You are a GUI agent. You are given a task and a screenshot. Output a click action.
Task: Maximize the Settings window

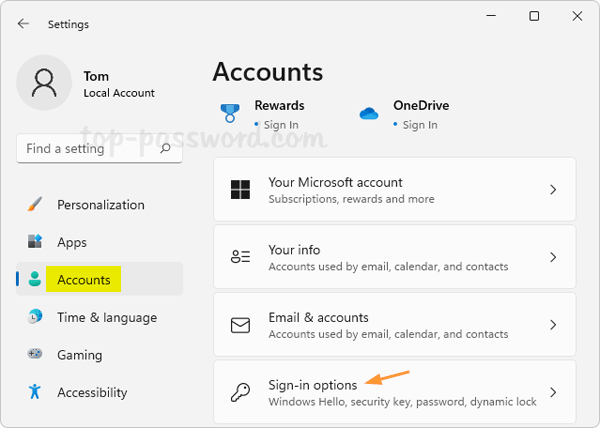534,17
